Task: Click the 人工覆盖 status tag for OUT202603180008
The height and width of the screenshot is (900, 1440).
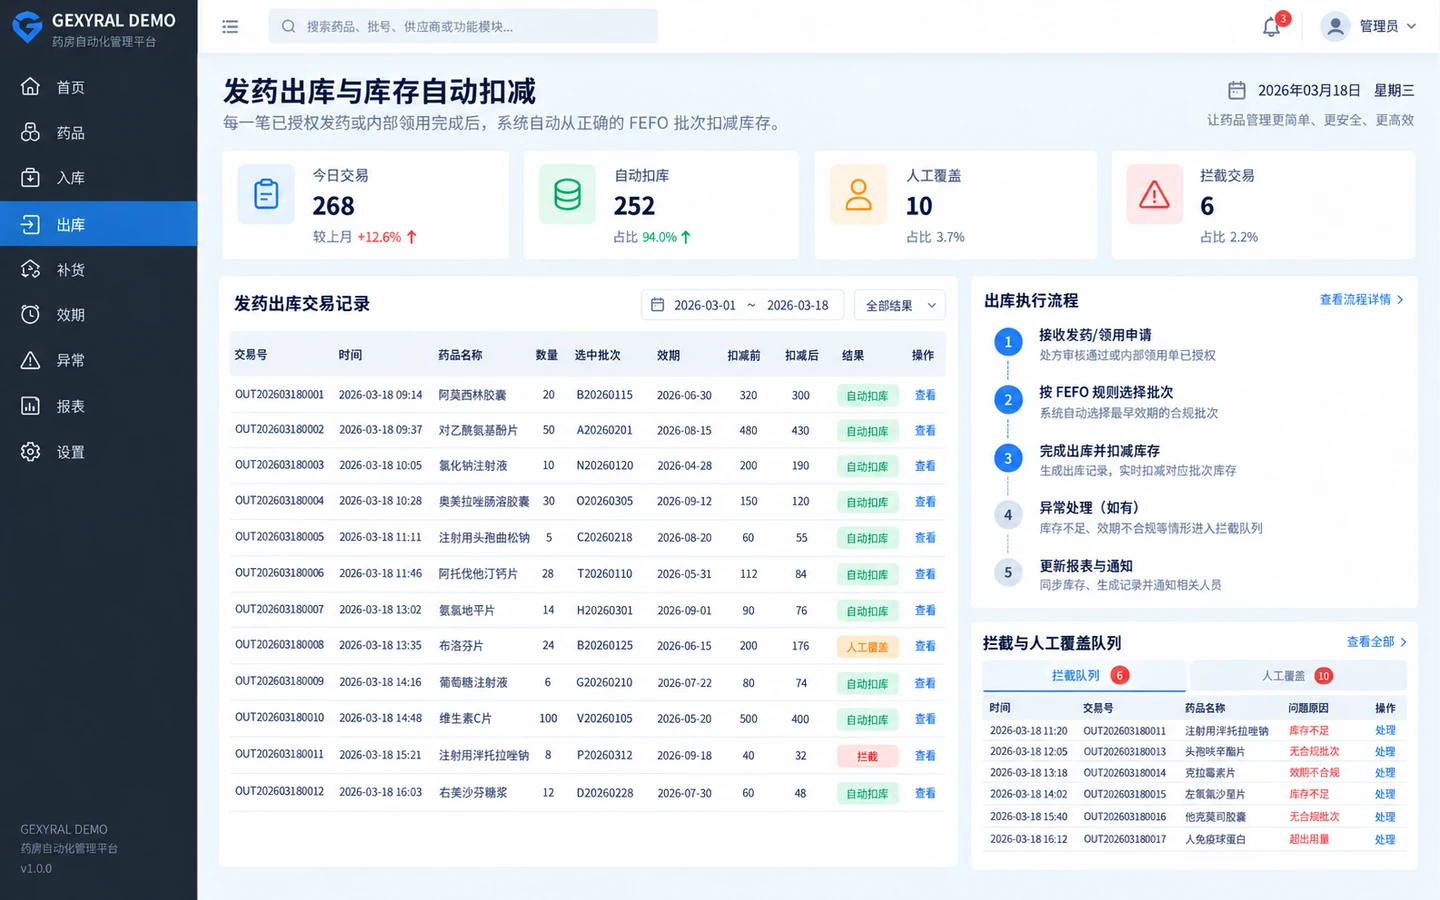Action: [x=867, y=647]
